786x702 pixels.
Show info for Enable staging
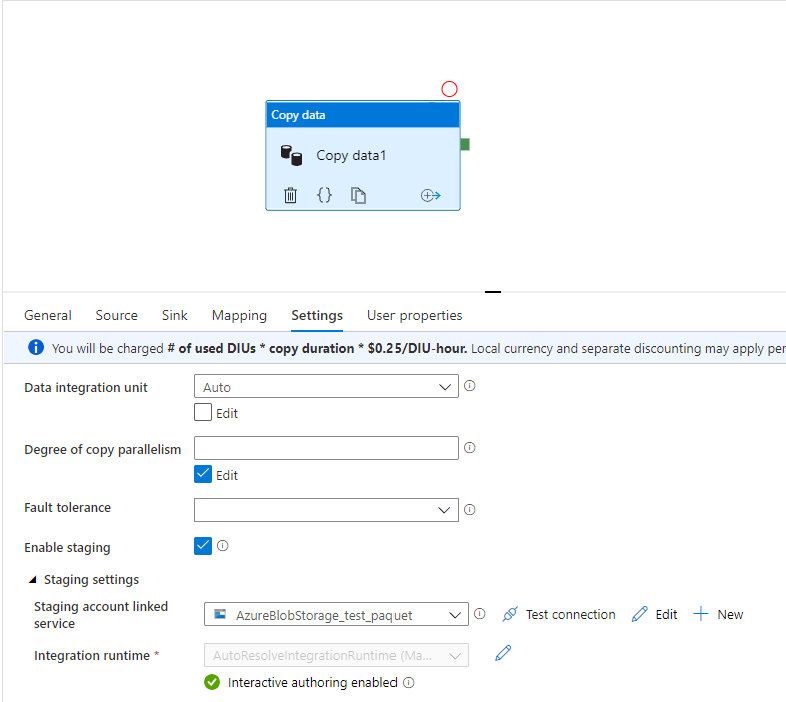(x=223, y=546)
